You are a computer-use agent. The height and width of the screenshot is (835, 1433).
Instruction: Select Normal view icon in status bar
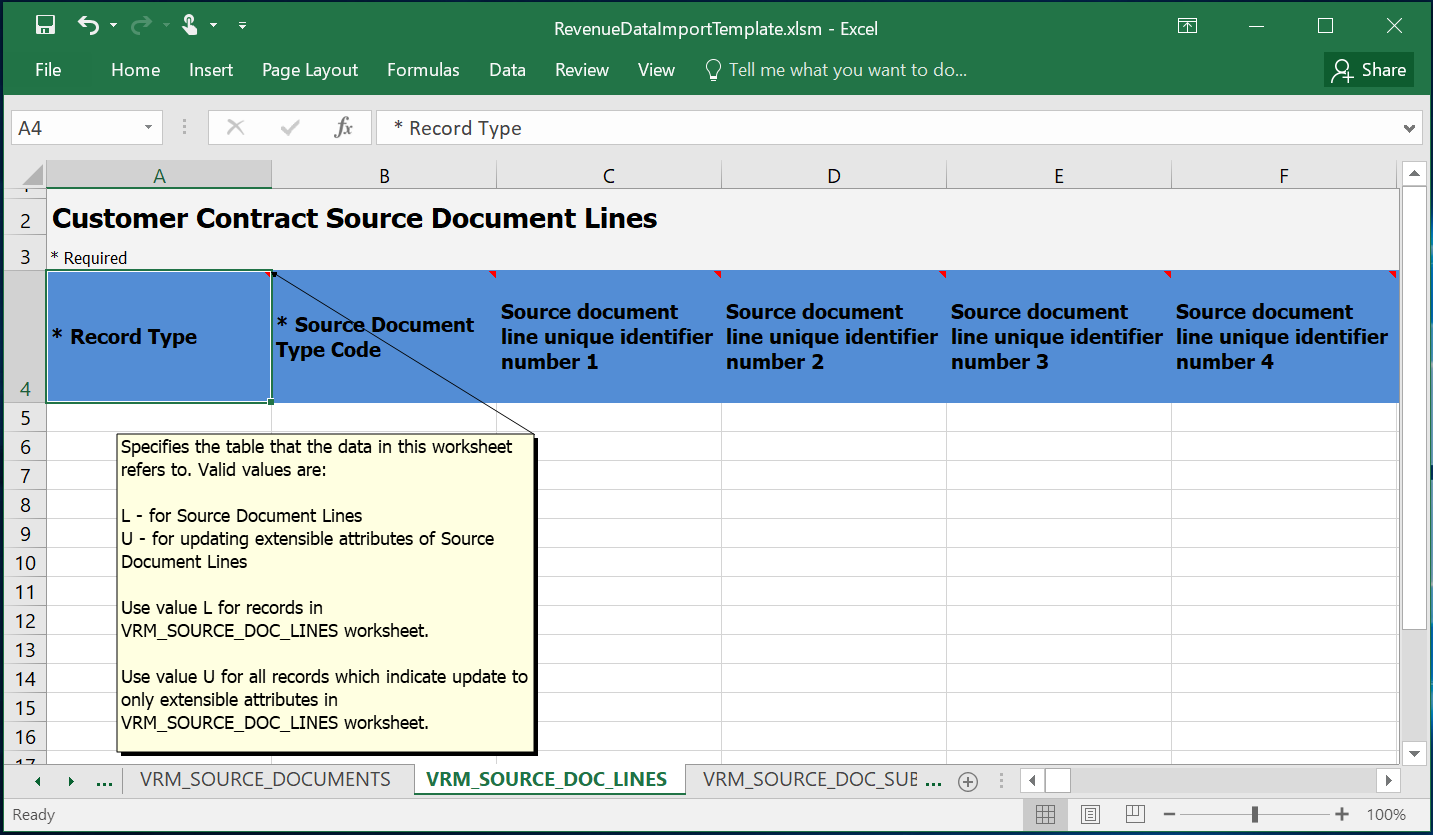pos(1045,814)
